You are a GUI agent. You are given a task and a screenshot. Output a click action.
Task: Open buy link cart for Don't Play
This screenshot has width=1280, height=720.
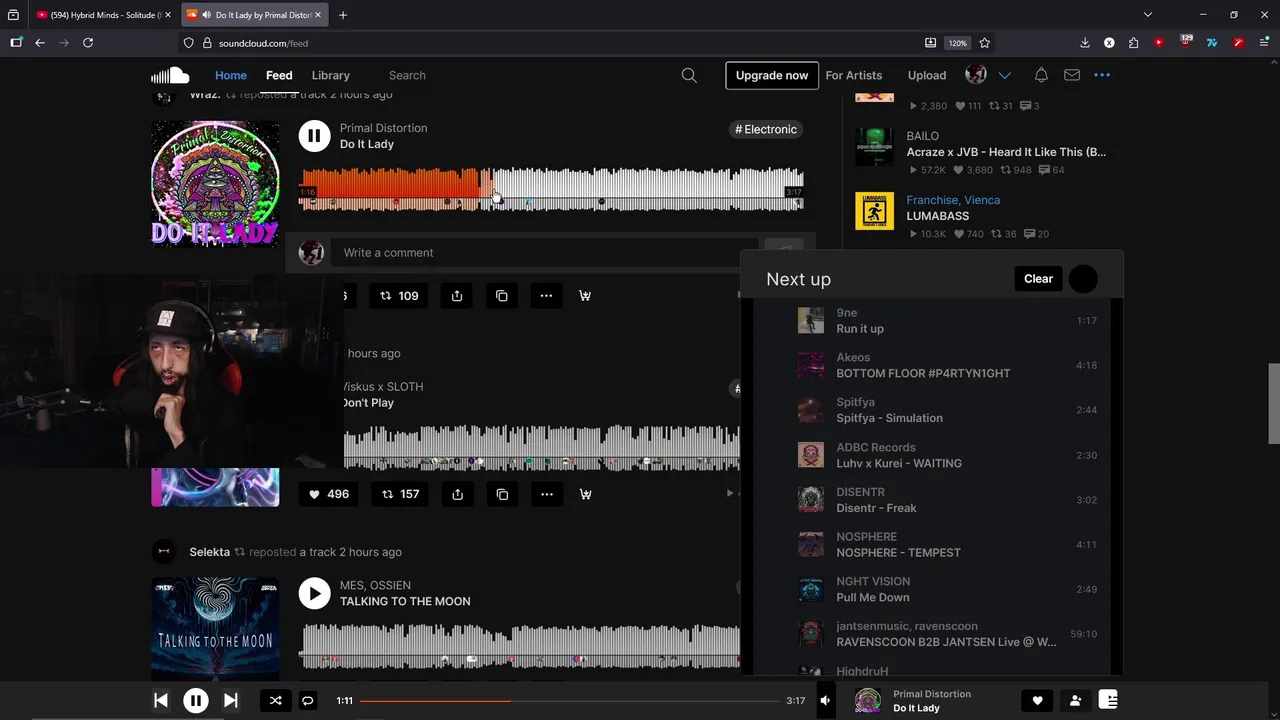[585, 494]
